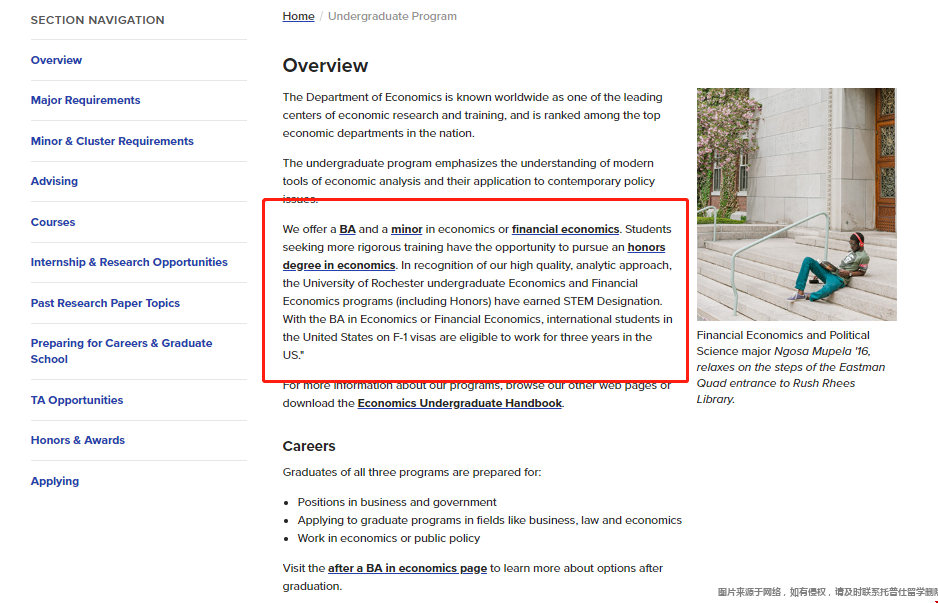Click the honors degree in economics link
This screenshot has height=603, width=938.
(647, 247)
